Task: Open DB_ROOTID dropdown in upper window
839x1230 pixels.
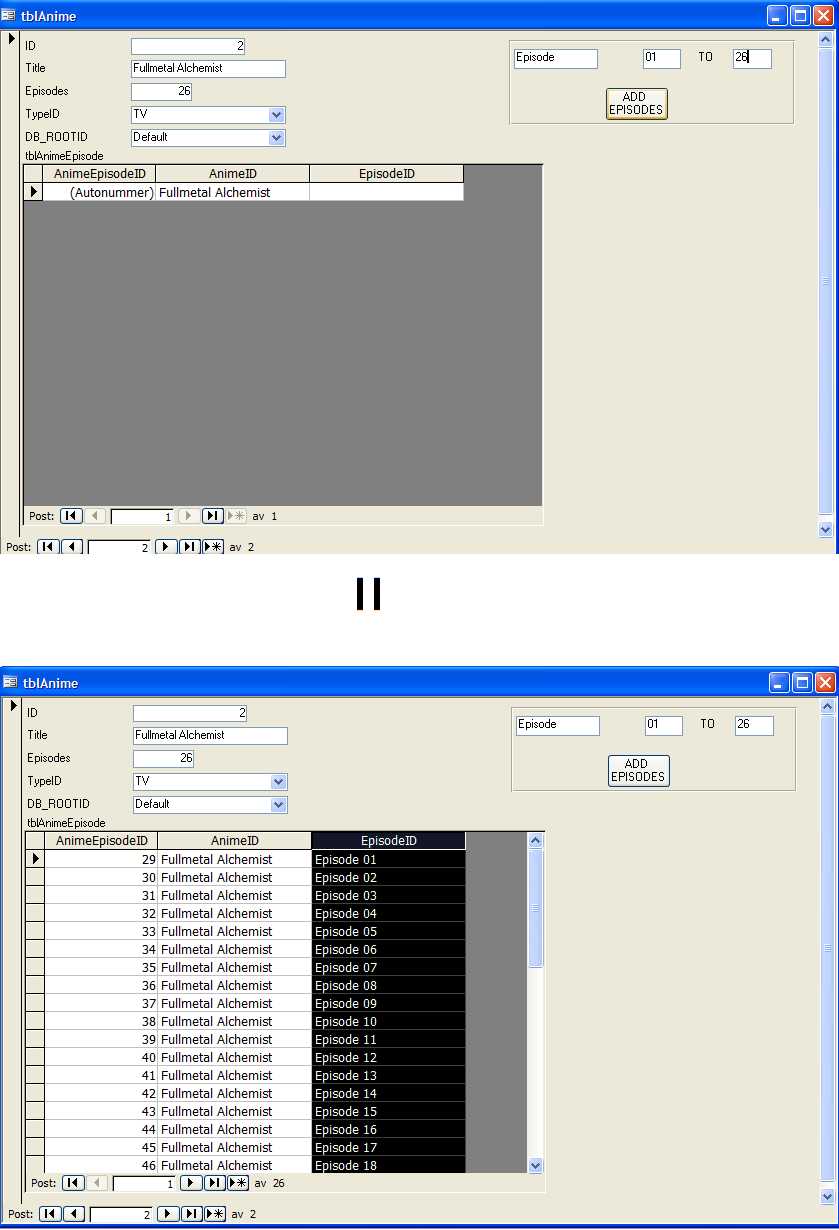Action: [277, 138]
